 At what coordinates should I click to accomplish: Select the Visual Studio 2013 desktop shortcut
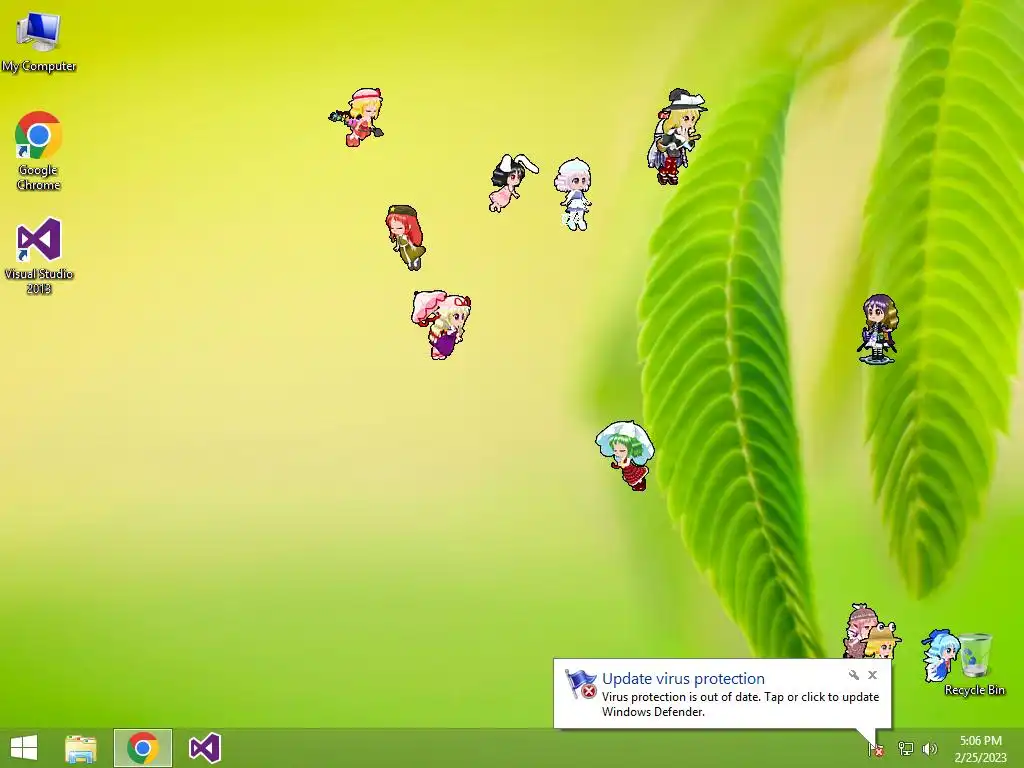(x=39, y=256)
